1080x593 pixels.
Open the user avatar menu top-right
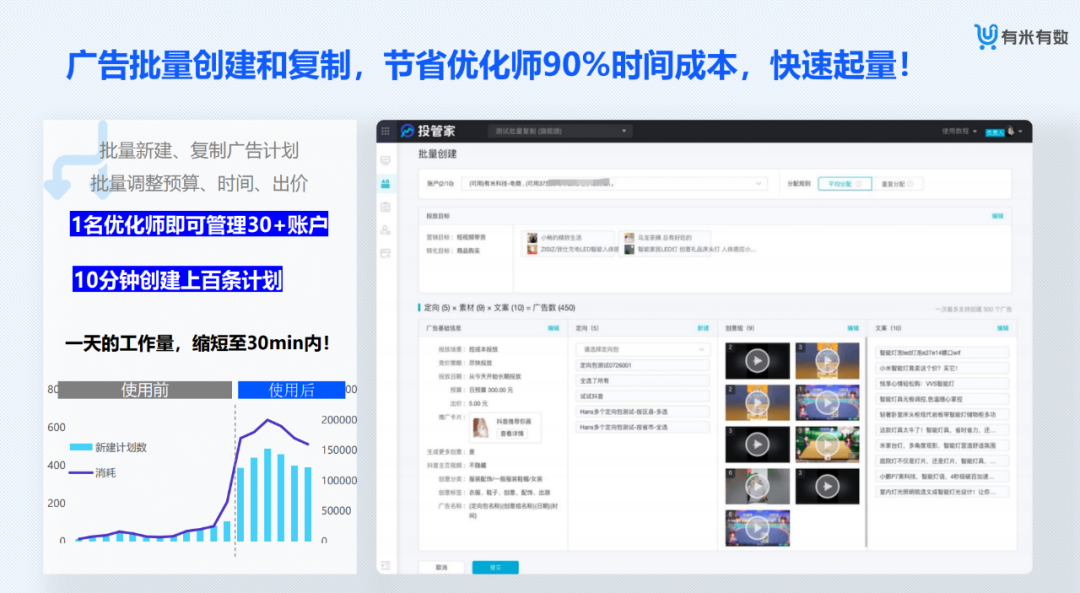coord(1011,131)
